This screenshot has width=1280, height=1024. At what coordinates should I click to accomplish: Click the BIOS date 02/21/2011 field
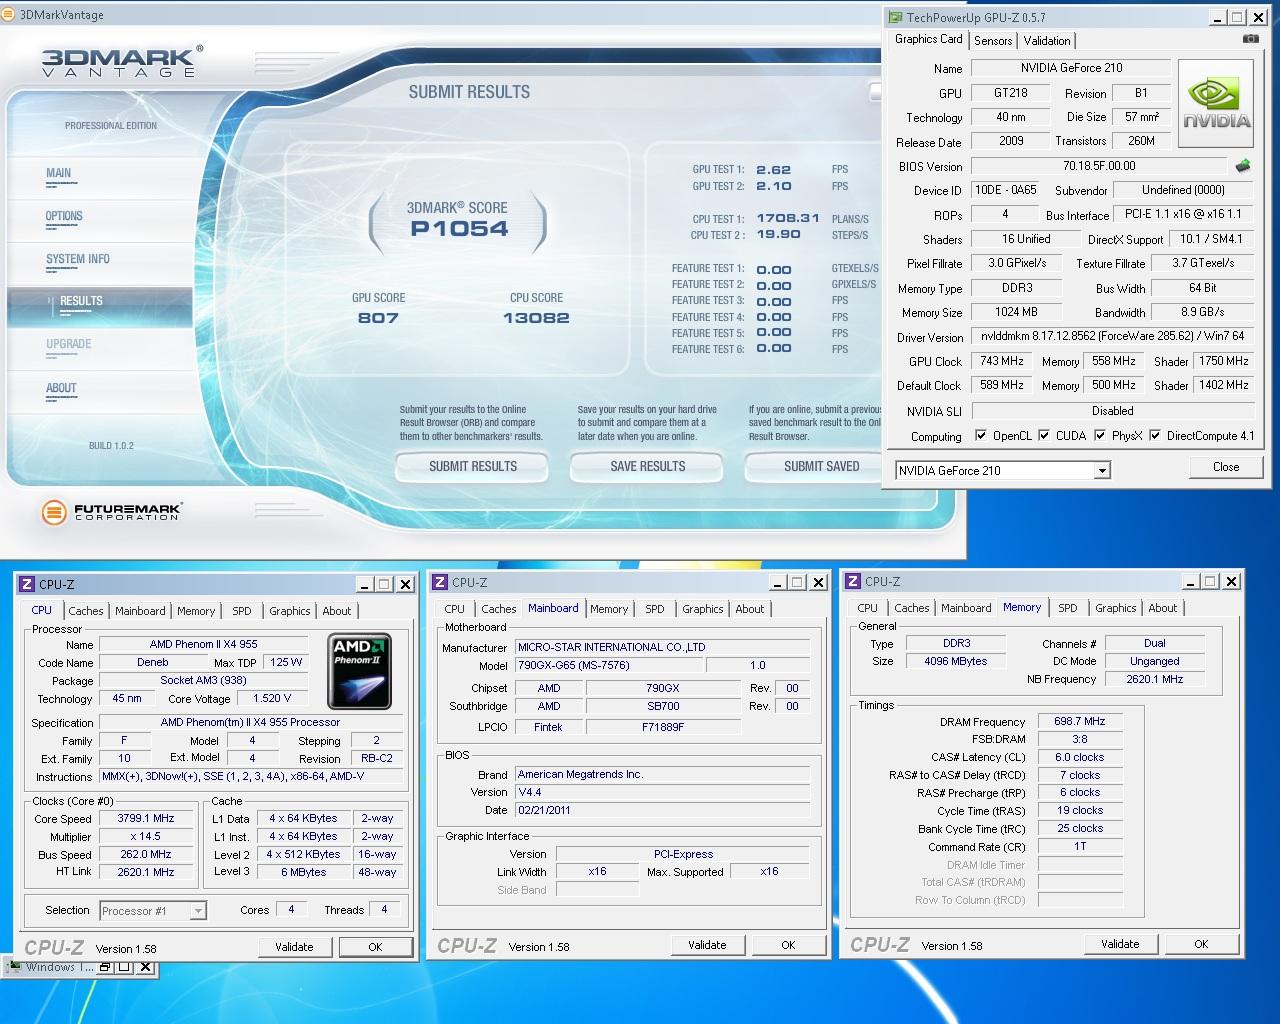point(662,810)
